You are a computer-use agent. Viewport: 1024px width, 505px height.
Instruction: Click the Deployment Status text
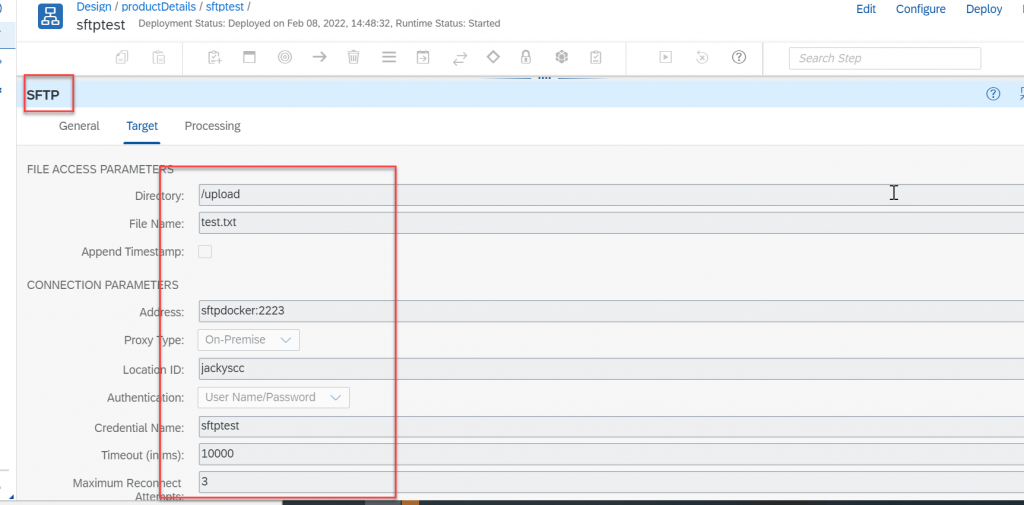click(x=319, y=24)
